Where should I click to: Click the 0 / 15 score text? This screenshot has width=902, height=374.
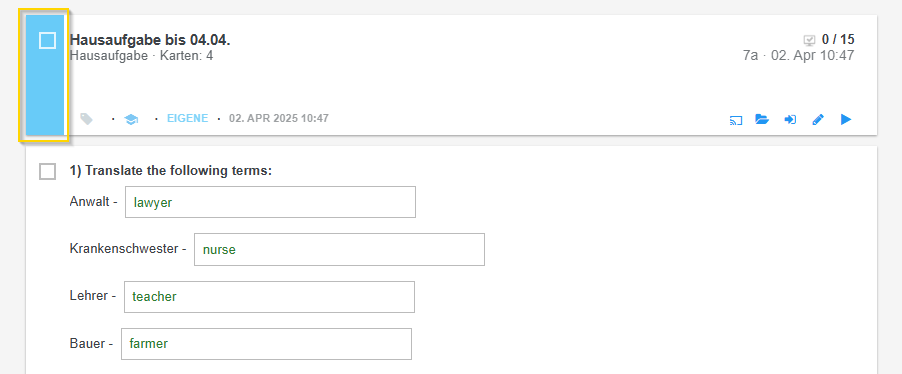(838, 40)
